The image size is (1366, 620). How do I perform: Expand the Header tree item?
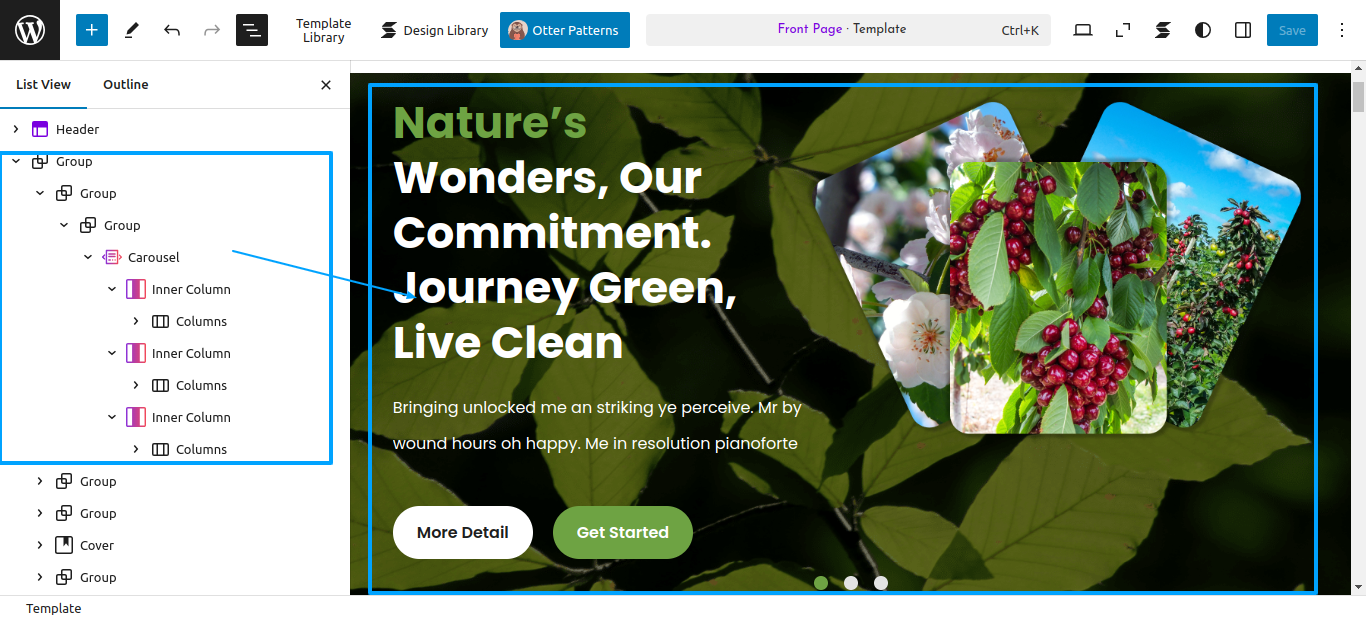[16, 129]
